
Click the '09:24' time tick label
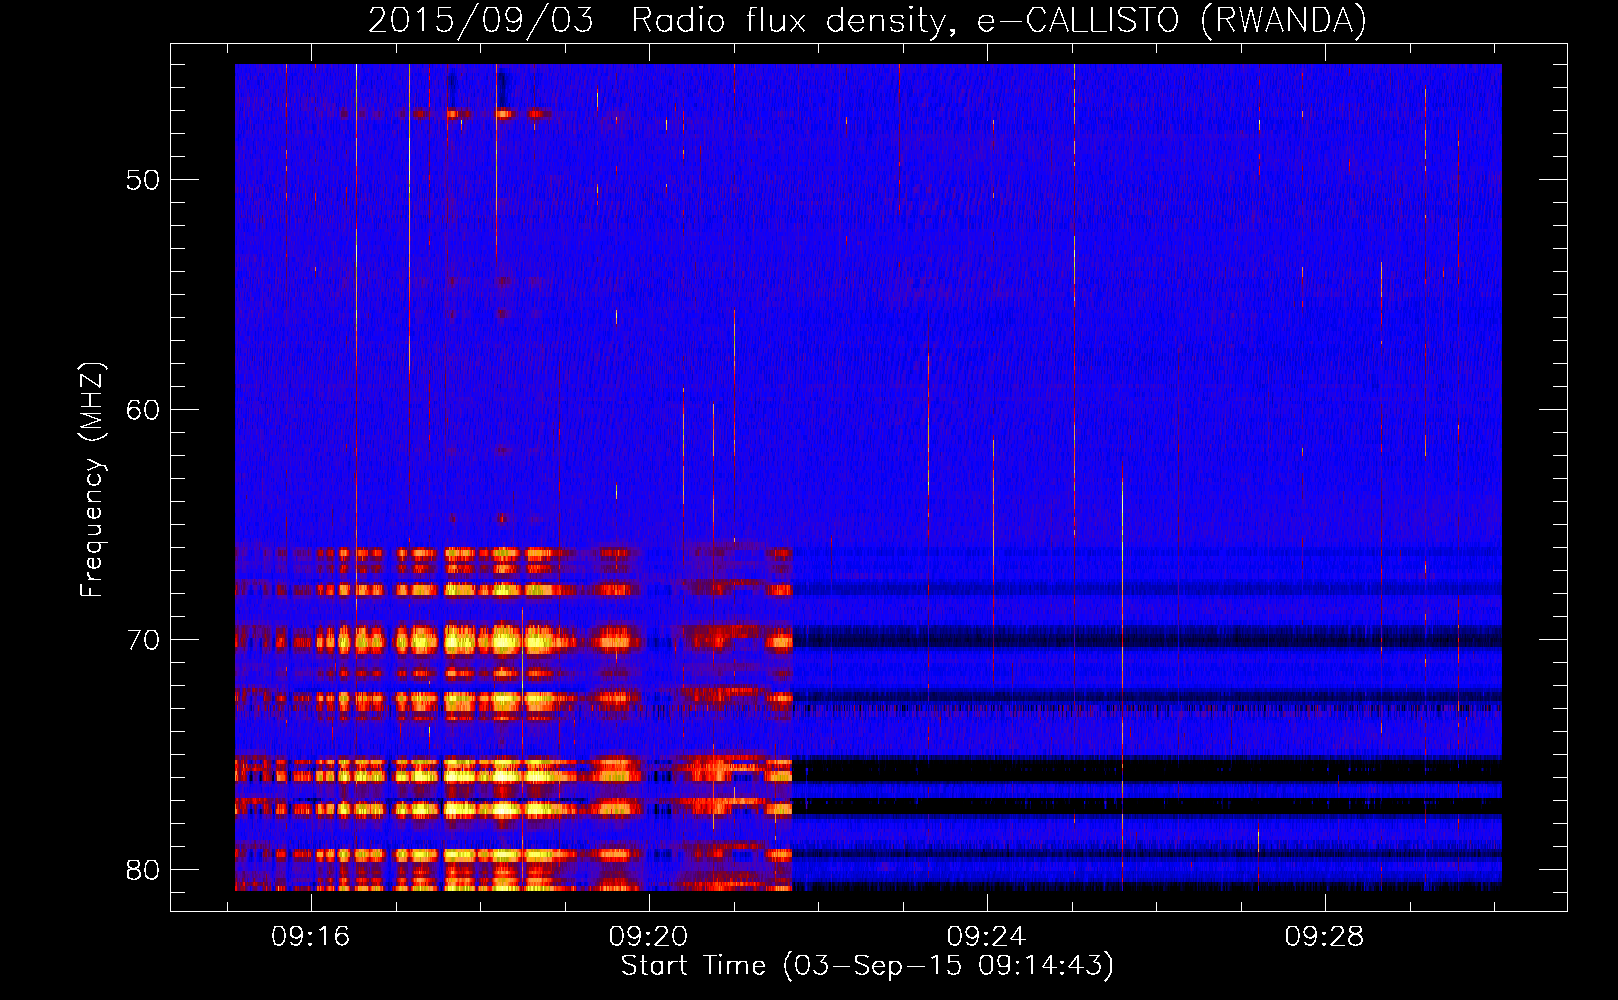pyautogui.click(x=987, y=936)
